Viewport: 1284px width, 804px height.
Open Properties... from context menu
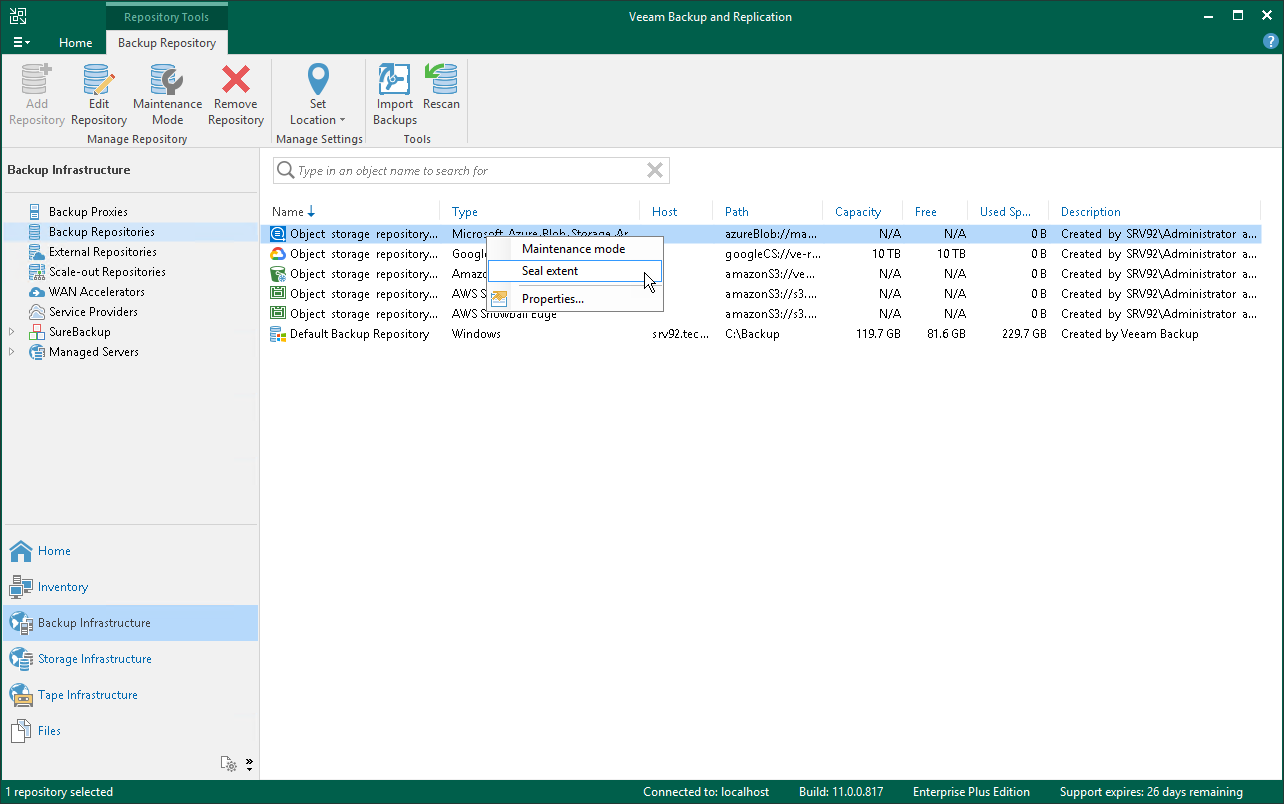pos(573,299)
